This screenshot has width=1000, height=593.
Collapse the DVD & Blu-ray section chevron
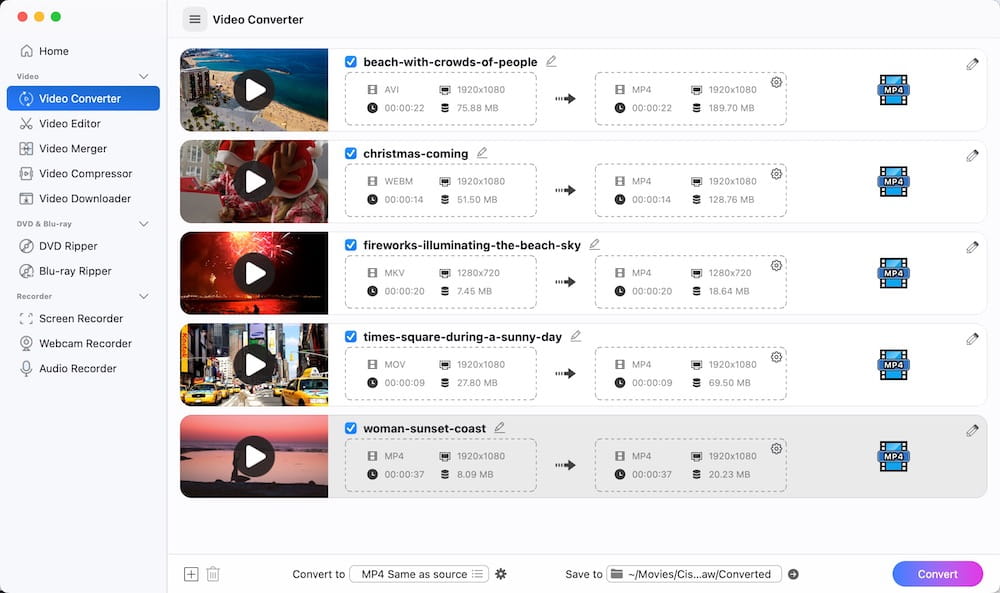tap(143, 224)
